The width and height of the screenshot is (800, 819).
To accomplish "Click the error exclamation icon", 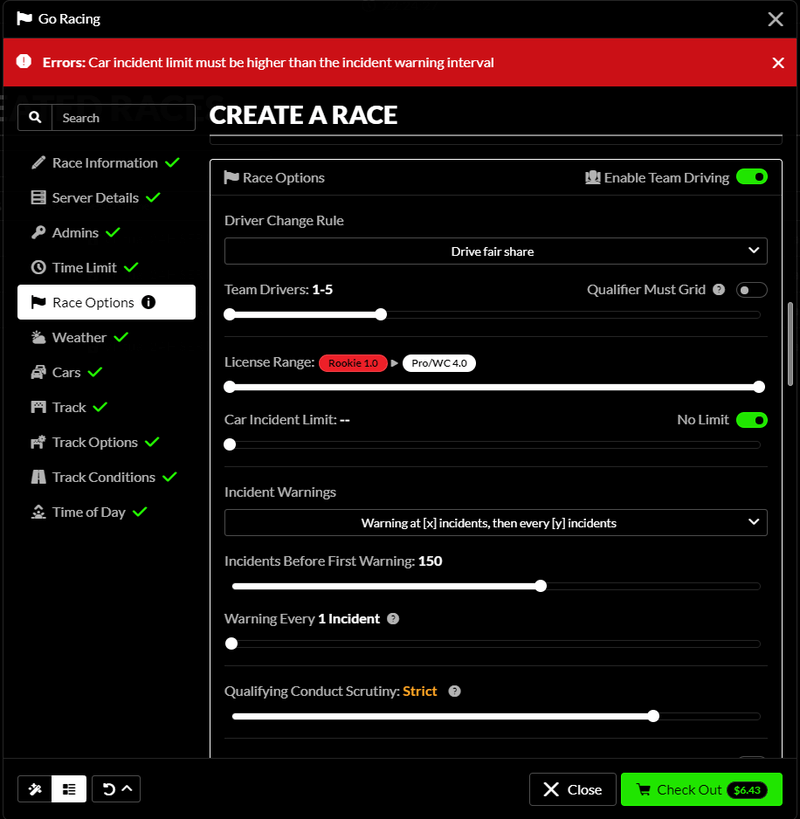I will pyautogui.click(x=23, y=61).
